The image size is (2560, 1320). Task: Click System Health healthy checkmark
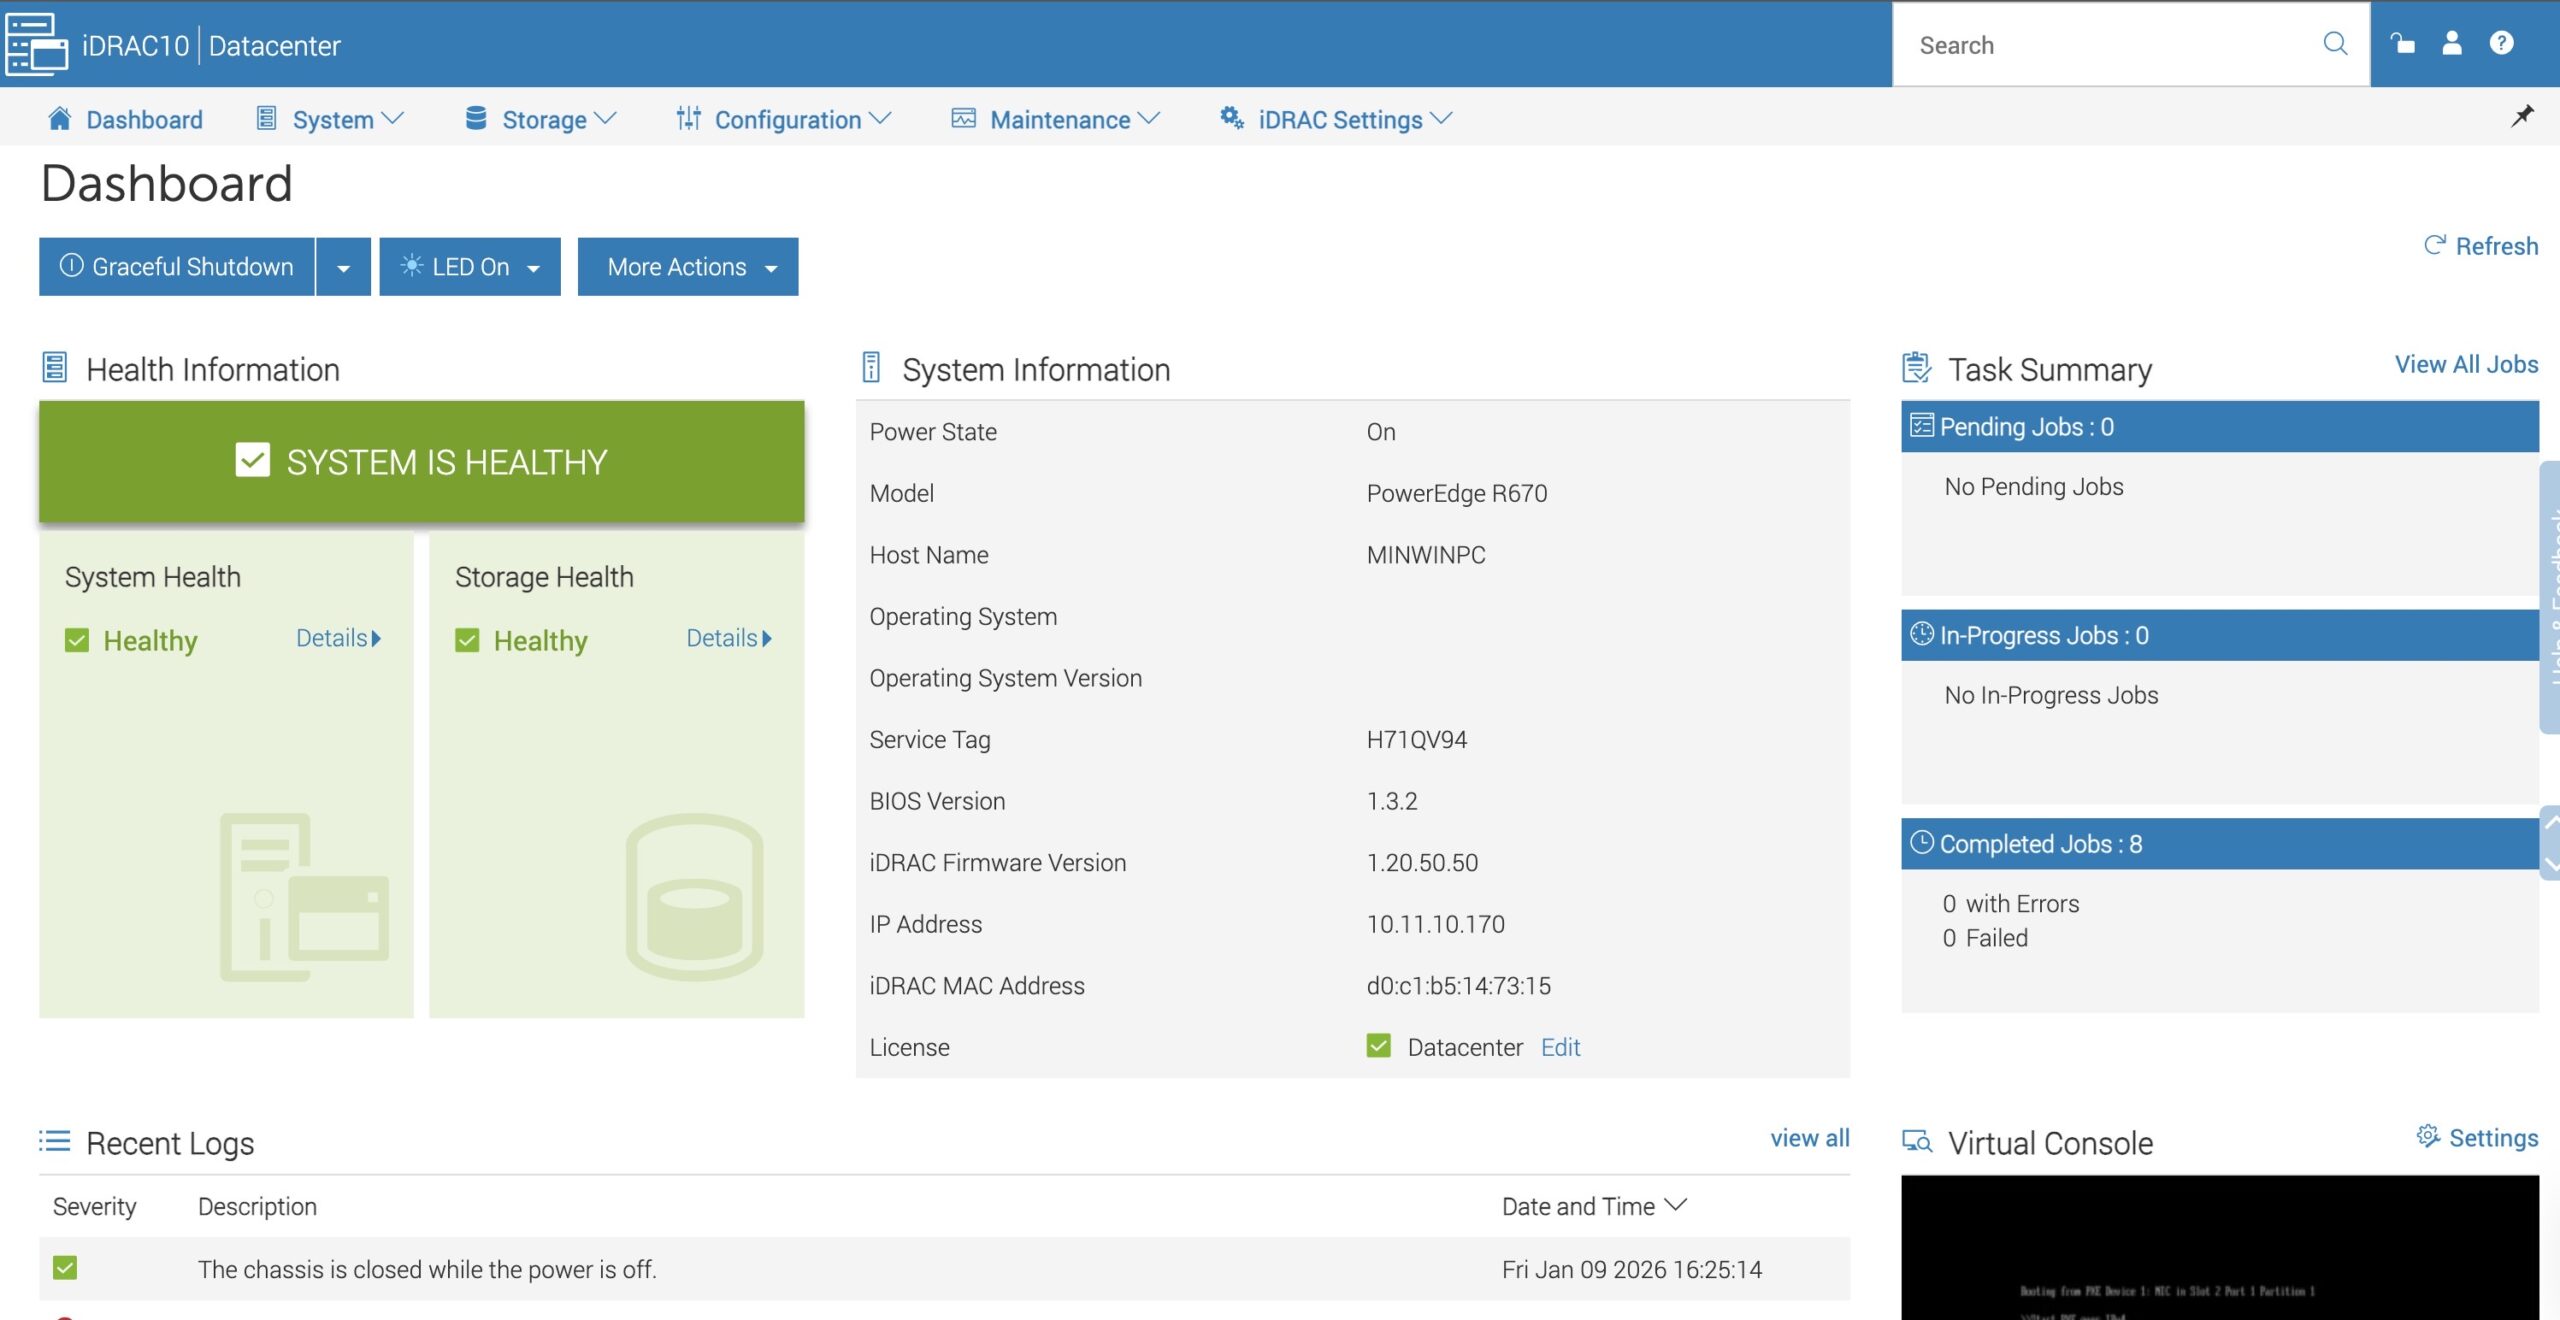77,640
